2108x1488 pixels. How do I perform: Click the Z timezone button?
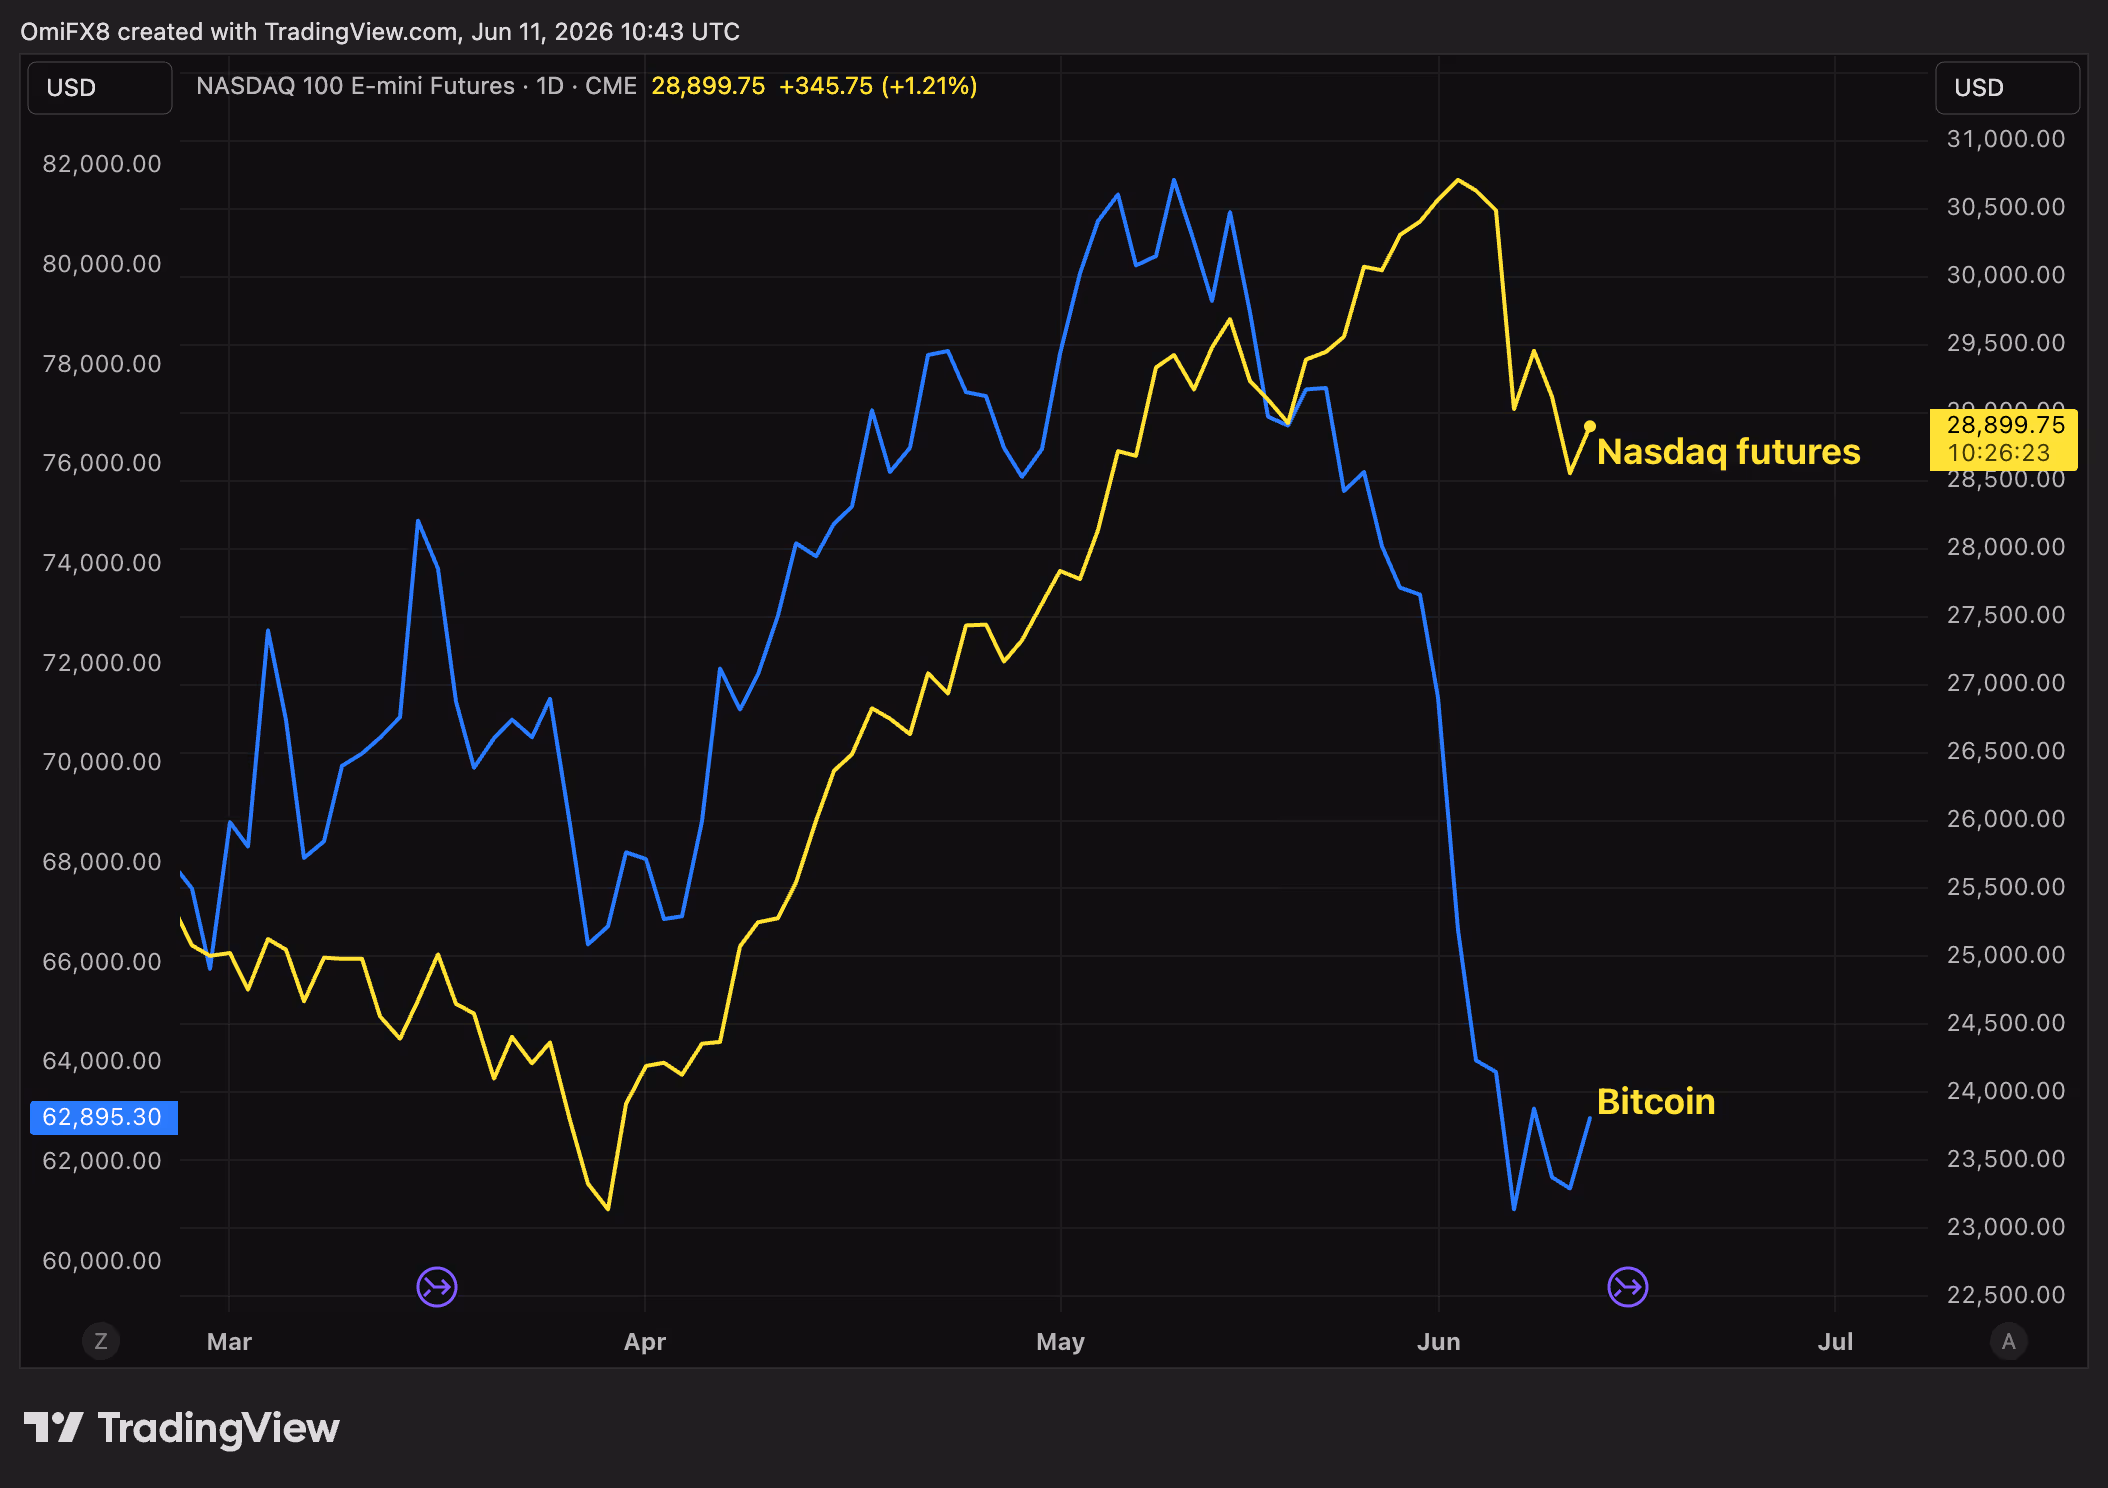101,1341
